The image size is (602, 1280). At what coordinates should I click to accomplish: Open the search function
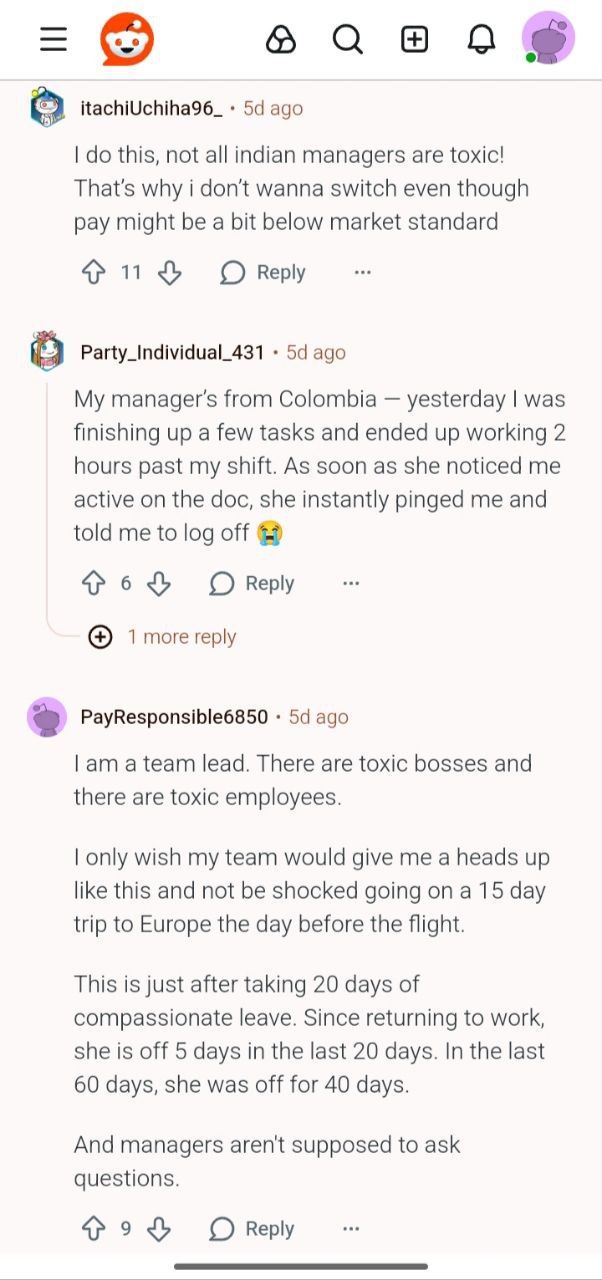click(x=347, y=38)
